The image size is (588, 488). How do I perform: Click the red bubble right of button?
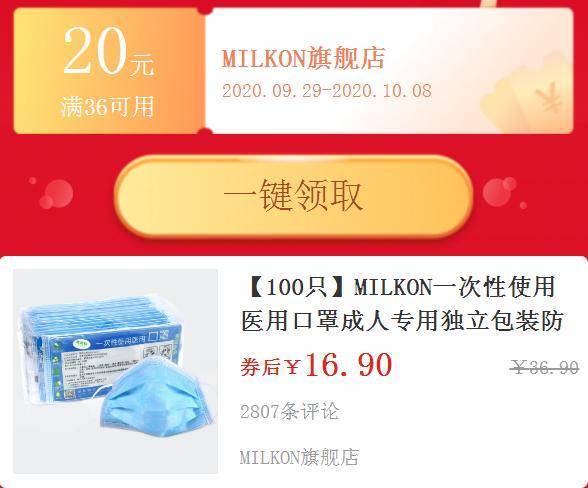[x=500, y=191]
